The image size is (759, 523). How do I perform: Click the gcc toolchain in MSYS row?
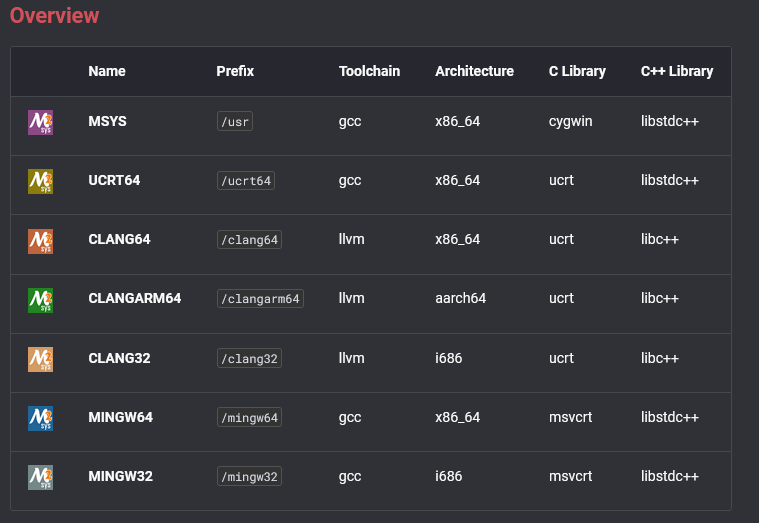pyautogui.click(x=350, y=122)
